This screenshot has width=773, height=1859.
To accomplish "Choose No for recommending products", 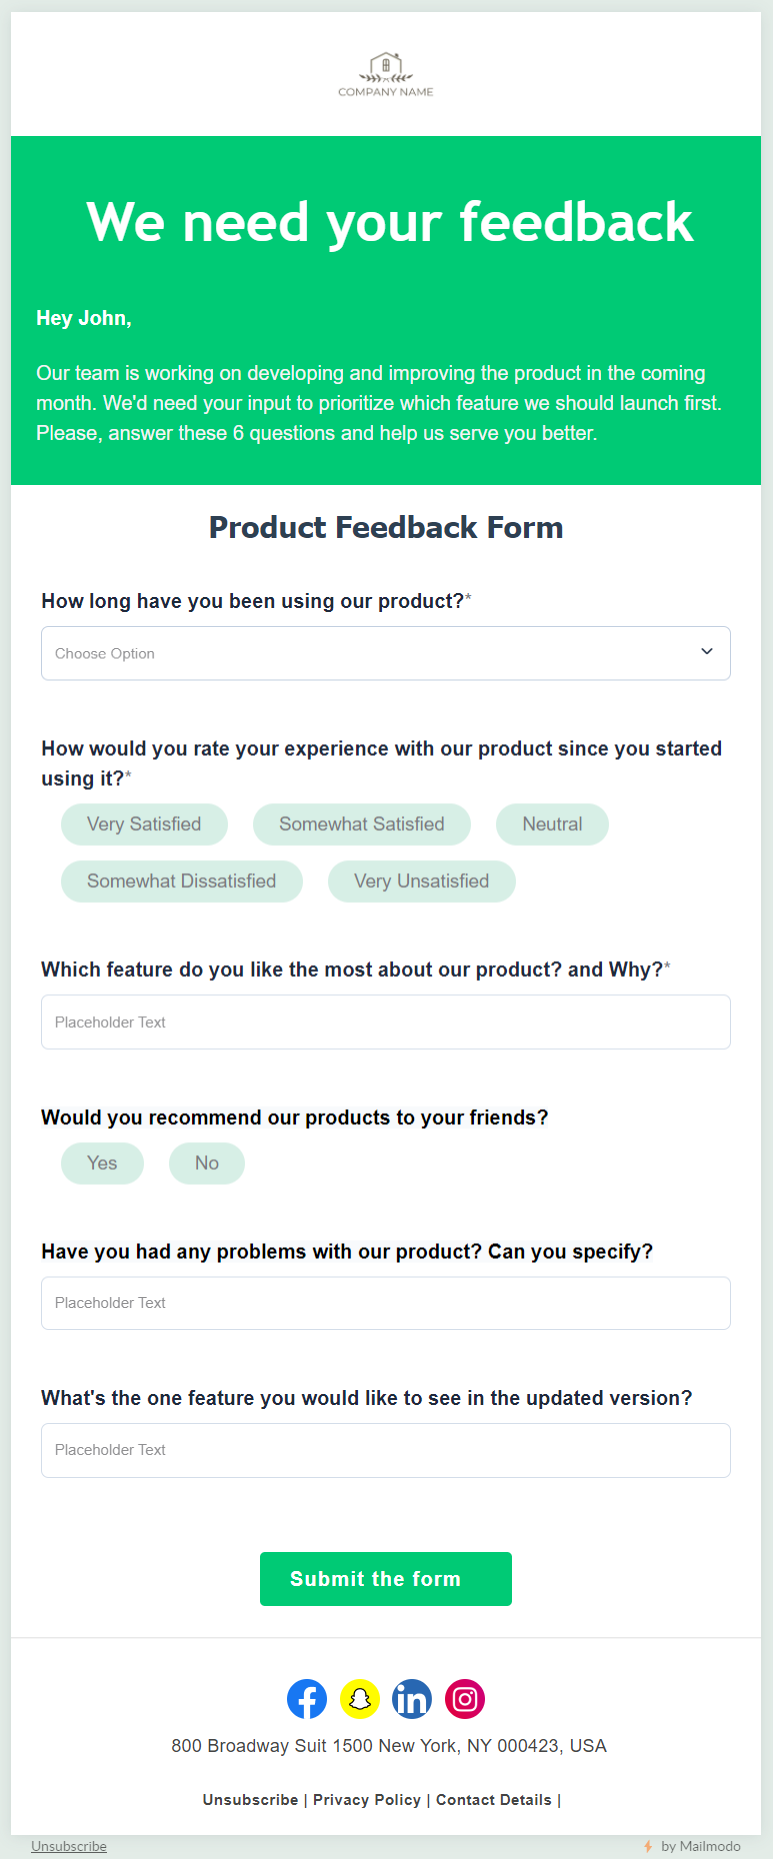I will point(206,1163).
